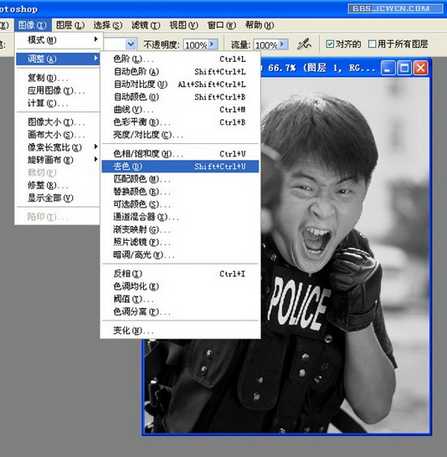Open the 滤镜 (Filter) menu

point(146,25)
